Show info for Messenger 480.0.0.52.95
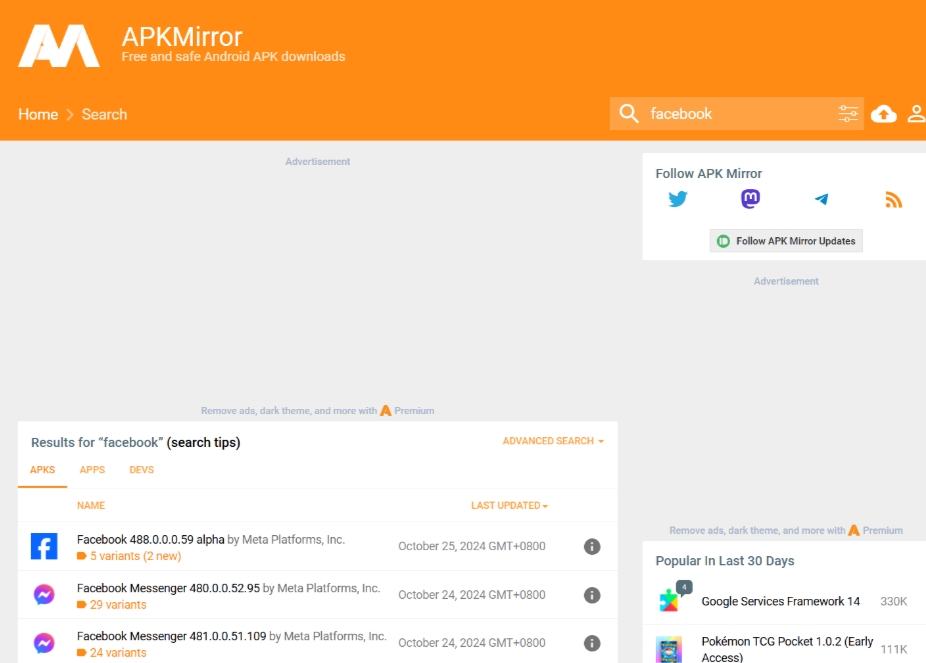This screenshot has width=926, height=663. (x=592, y=595)
